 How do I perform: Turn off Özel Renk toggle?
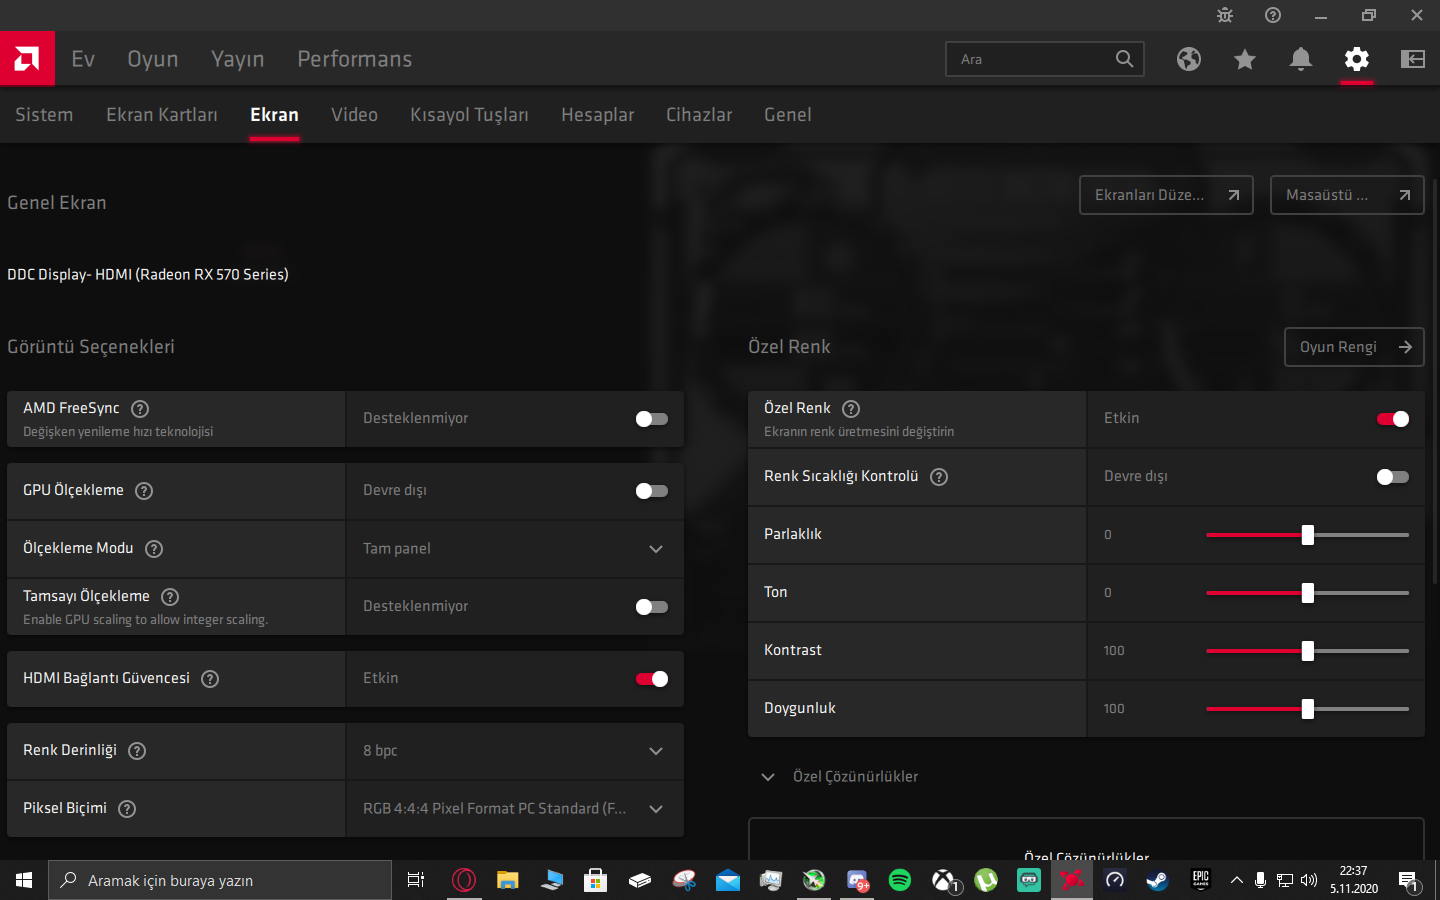[x=1393, y=419]
